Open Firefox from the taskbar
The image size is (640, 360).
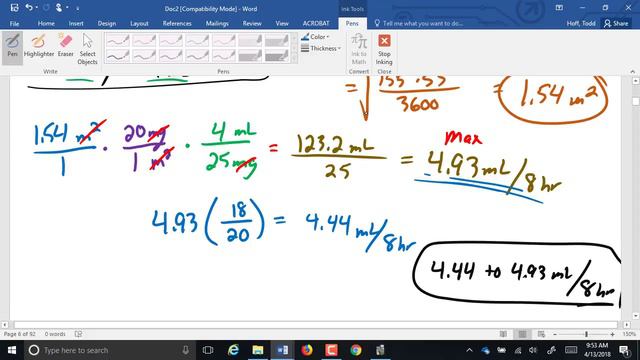307,350
